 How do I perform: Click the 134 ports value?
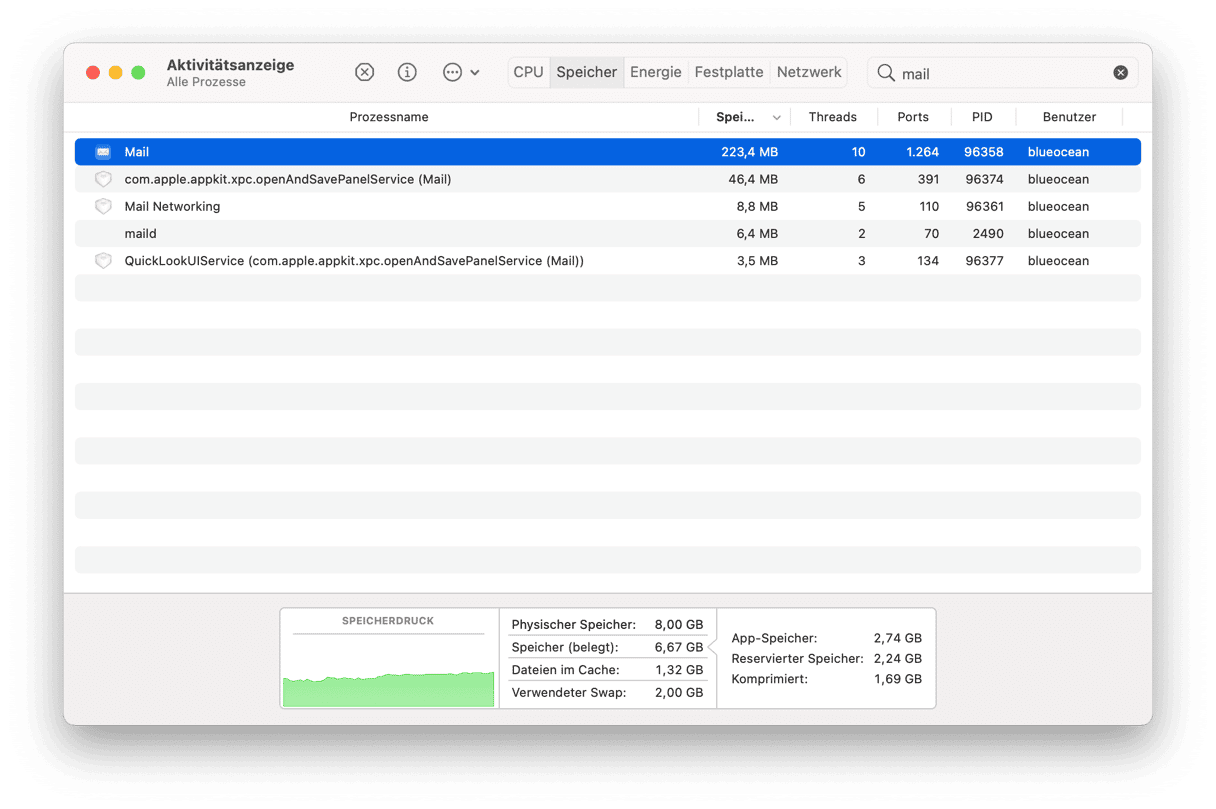[x=928, y=260]
